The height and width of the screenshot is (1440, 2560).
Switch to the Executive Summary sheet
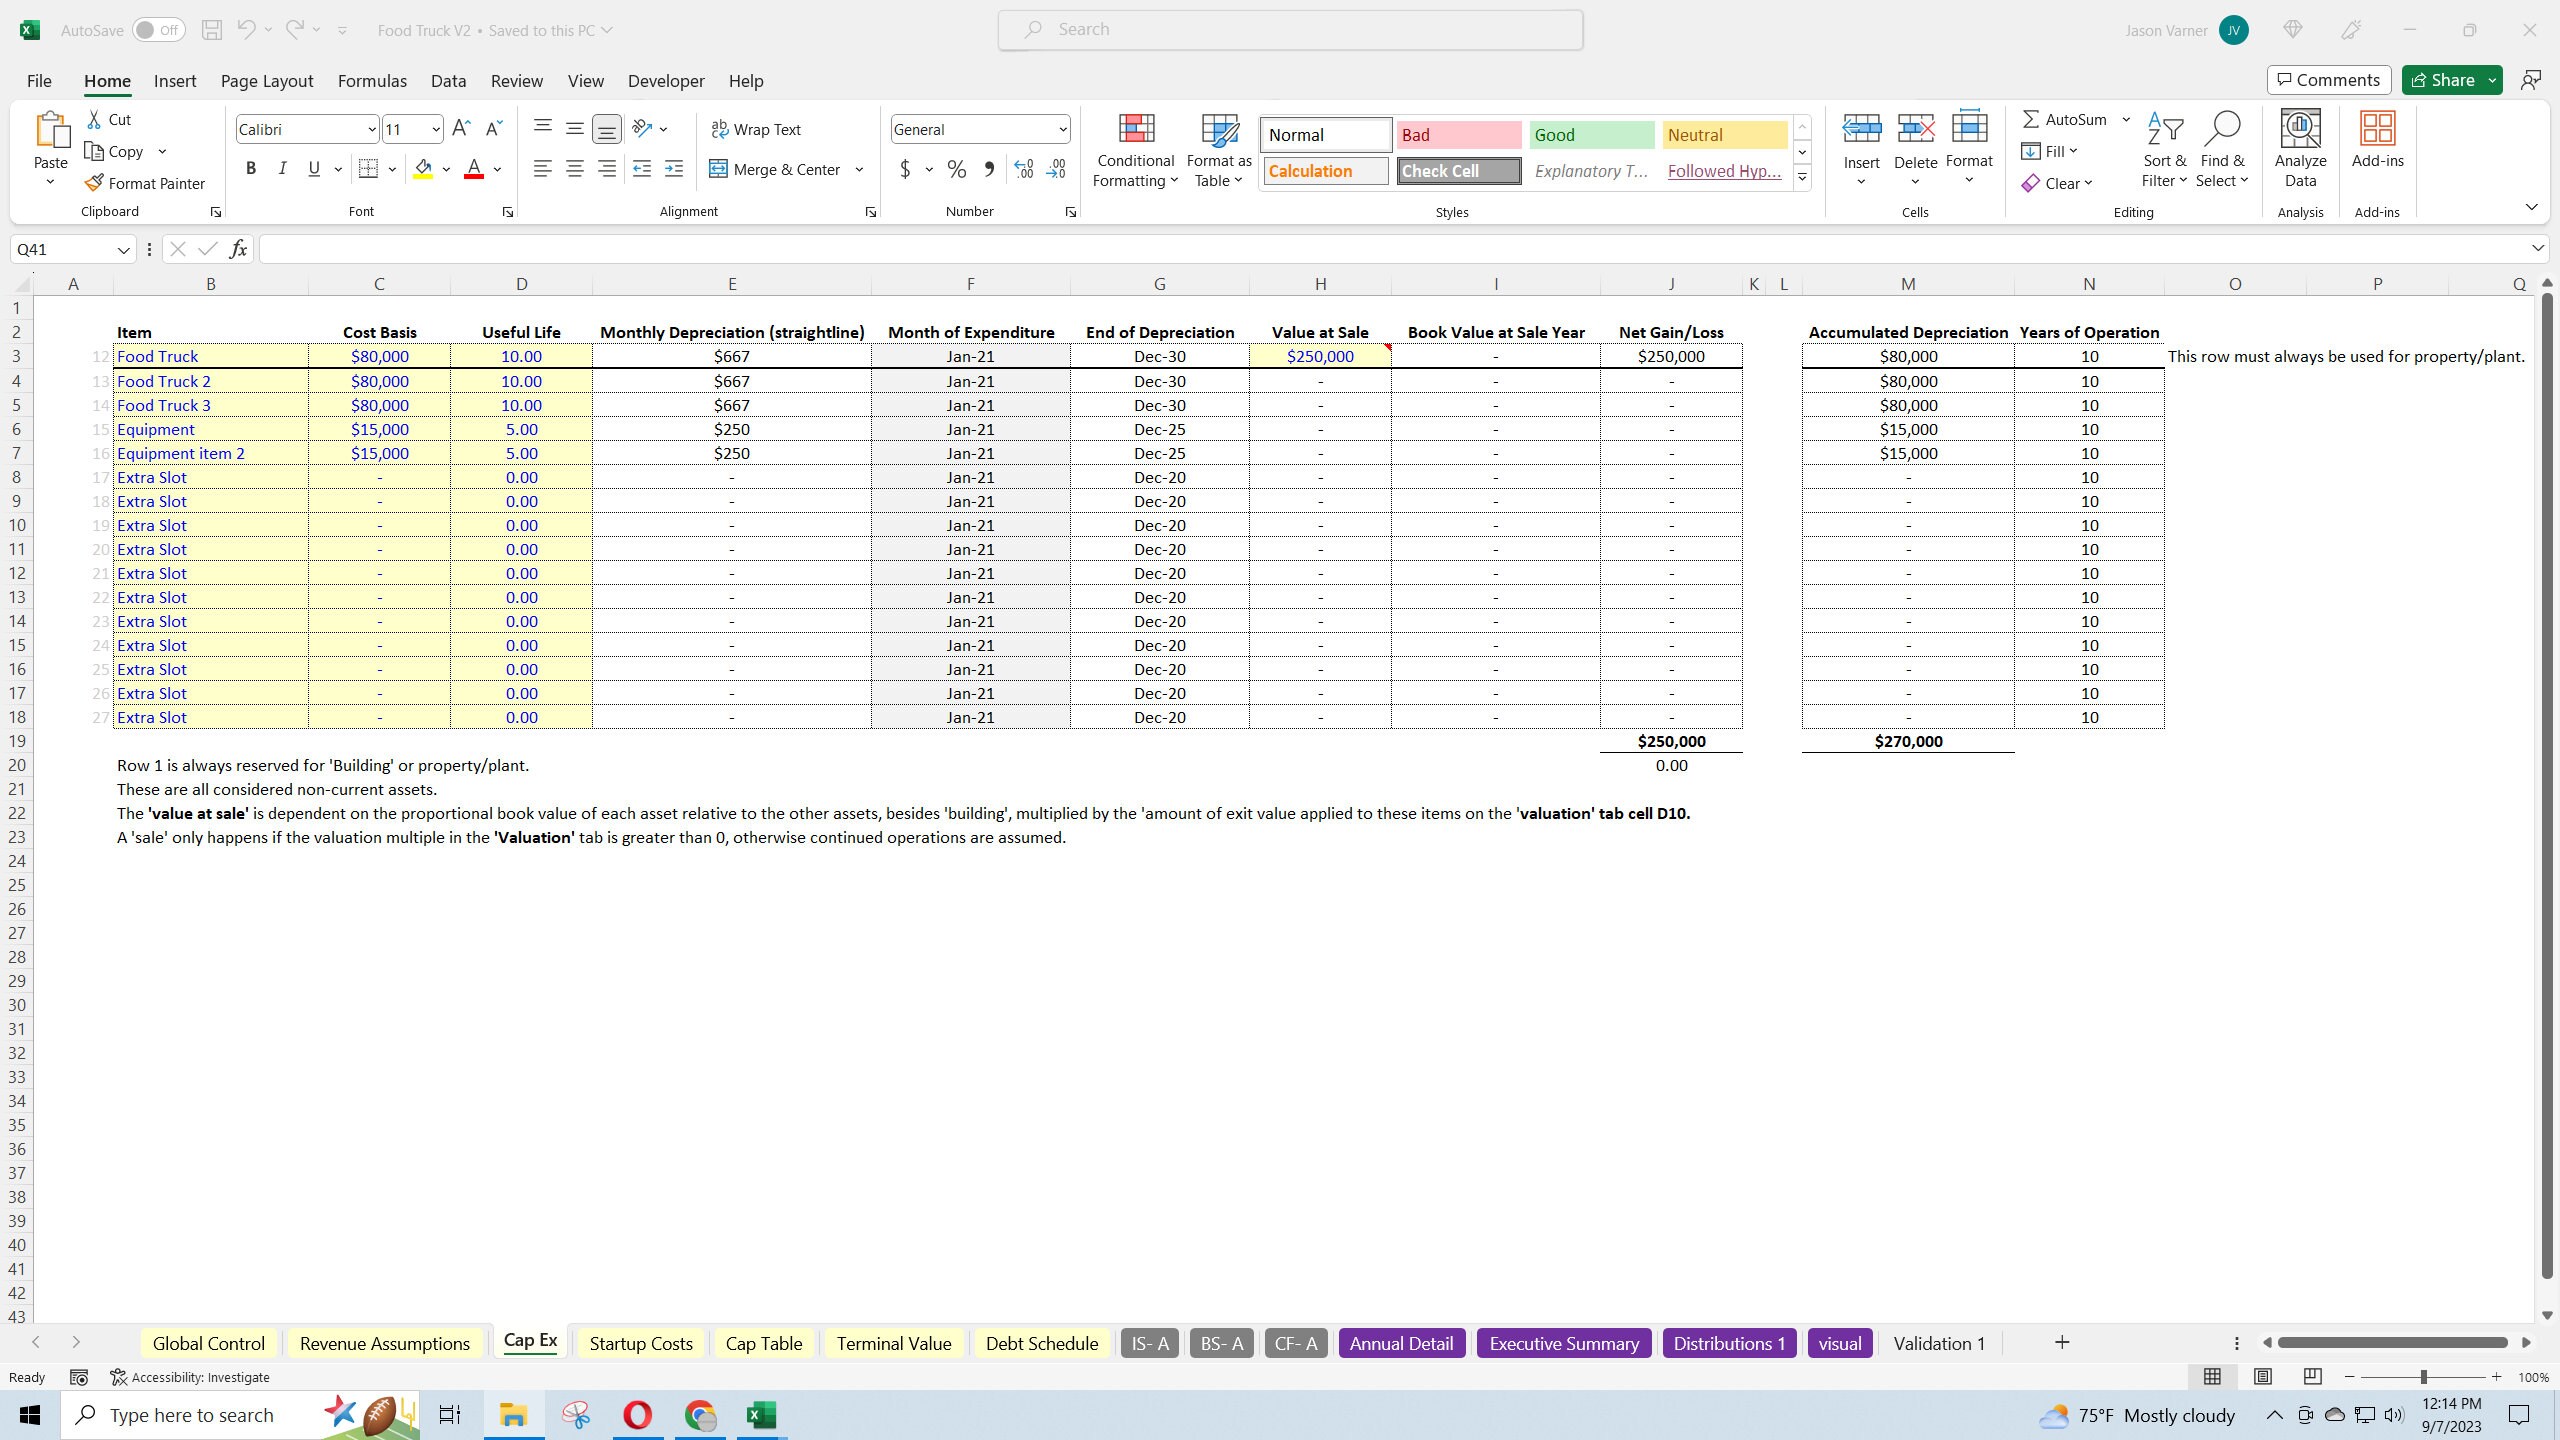point(1563,1343)
